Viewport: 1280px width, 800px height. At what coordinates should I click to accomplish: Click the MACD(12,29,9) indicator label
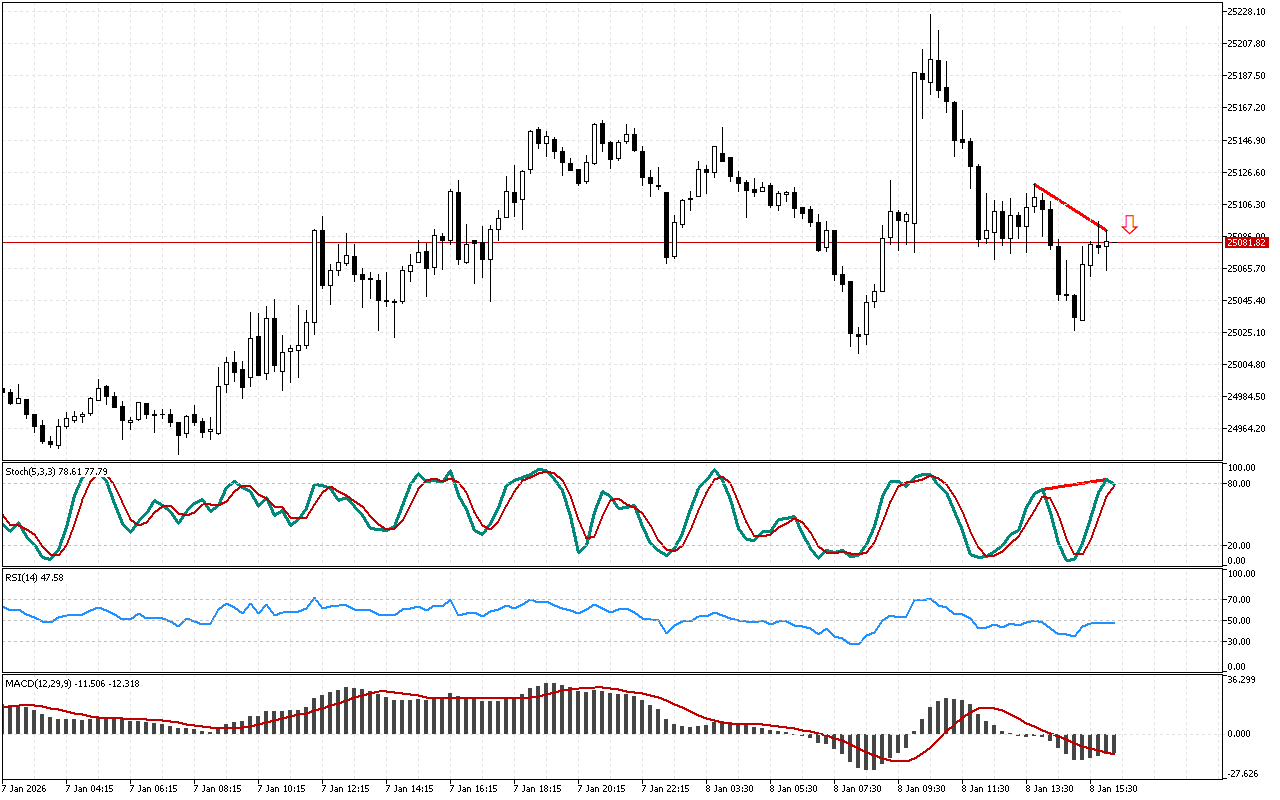(45, 682)
